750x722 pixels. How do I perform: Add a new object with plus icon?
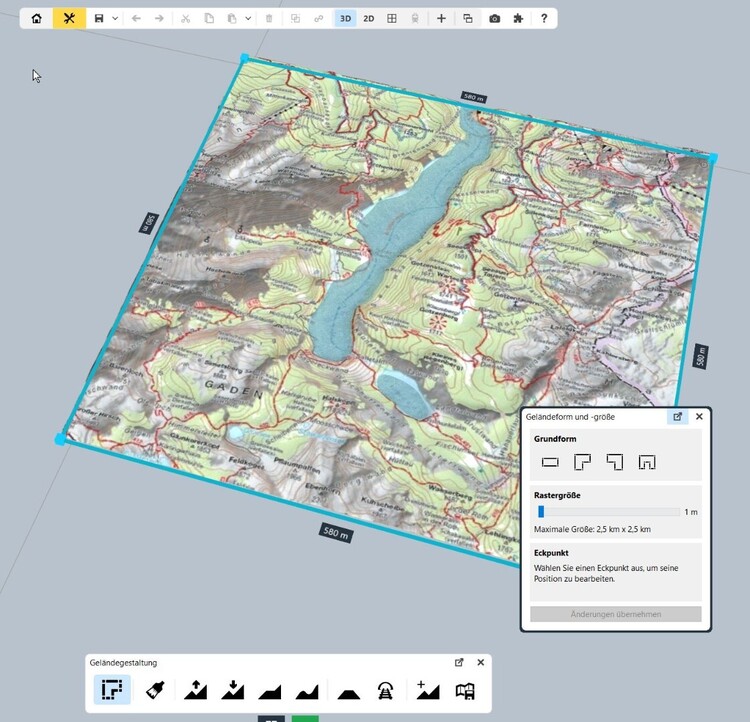tap(441, 19)
